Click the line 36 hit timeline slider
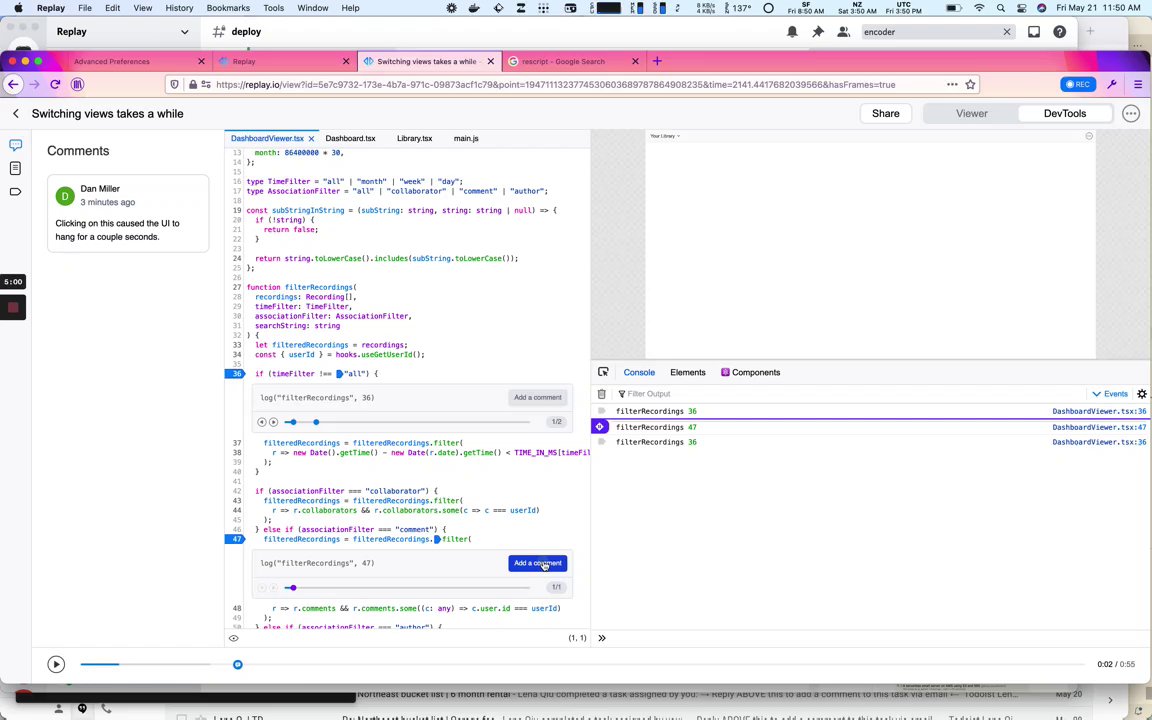 click(x=408, y=422)
